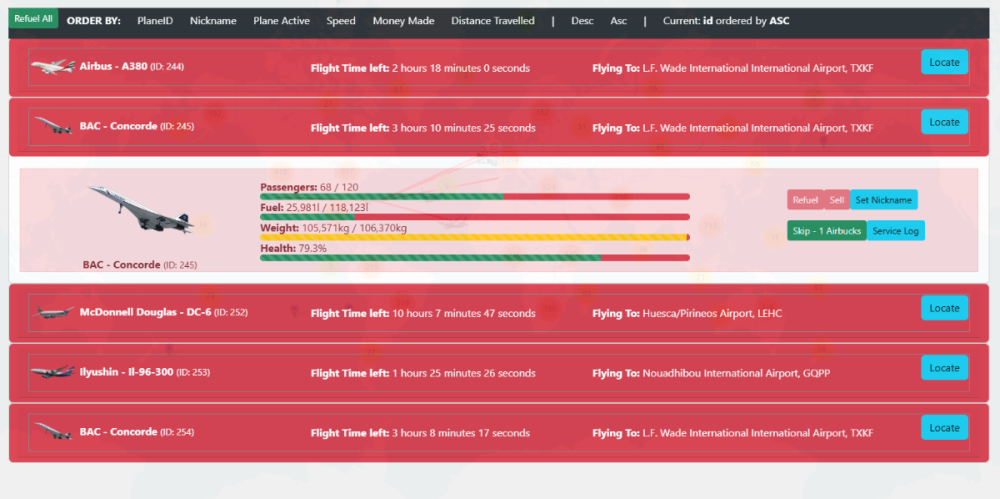This screenshot has height=499, width=1000.
Task: Sort planes in Desc order
Action: pyautogui.click(x=582, y=21)
